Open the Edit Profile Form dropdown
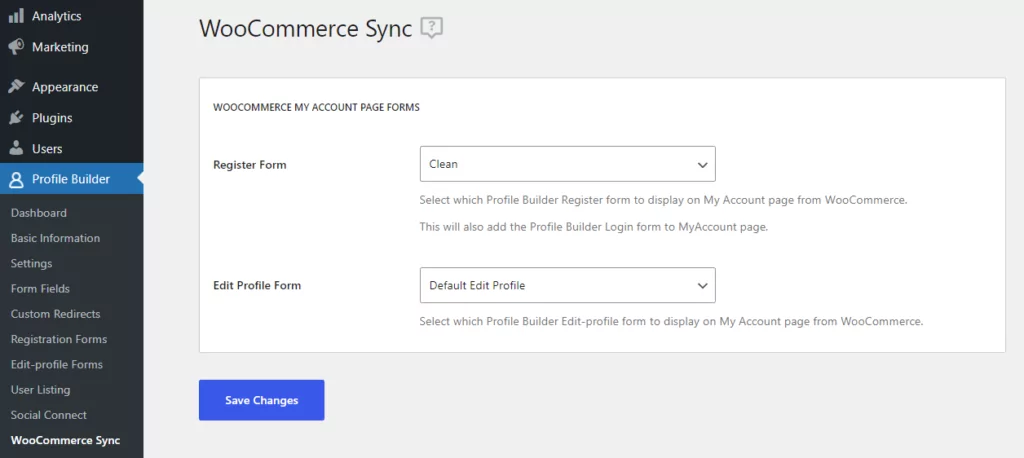Screen dimensions: 1024x458 [568, 286]
